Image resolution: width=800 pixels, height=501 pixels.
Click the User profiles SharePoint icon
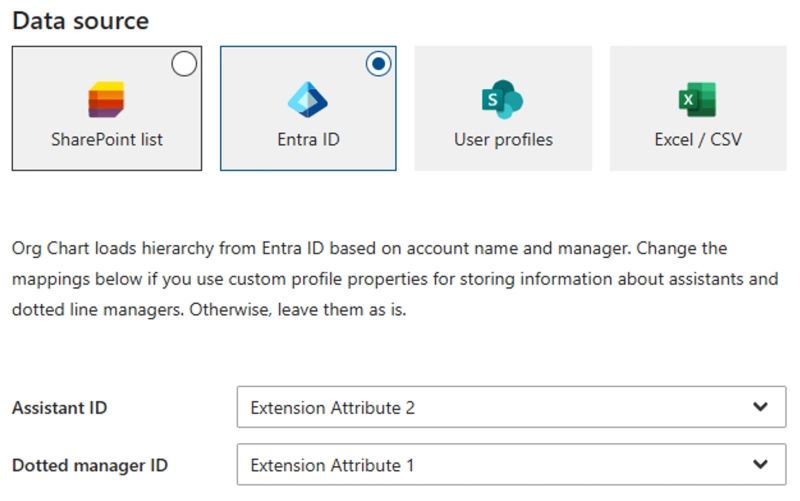pos(503,99)
